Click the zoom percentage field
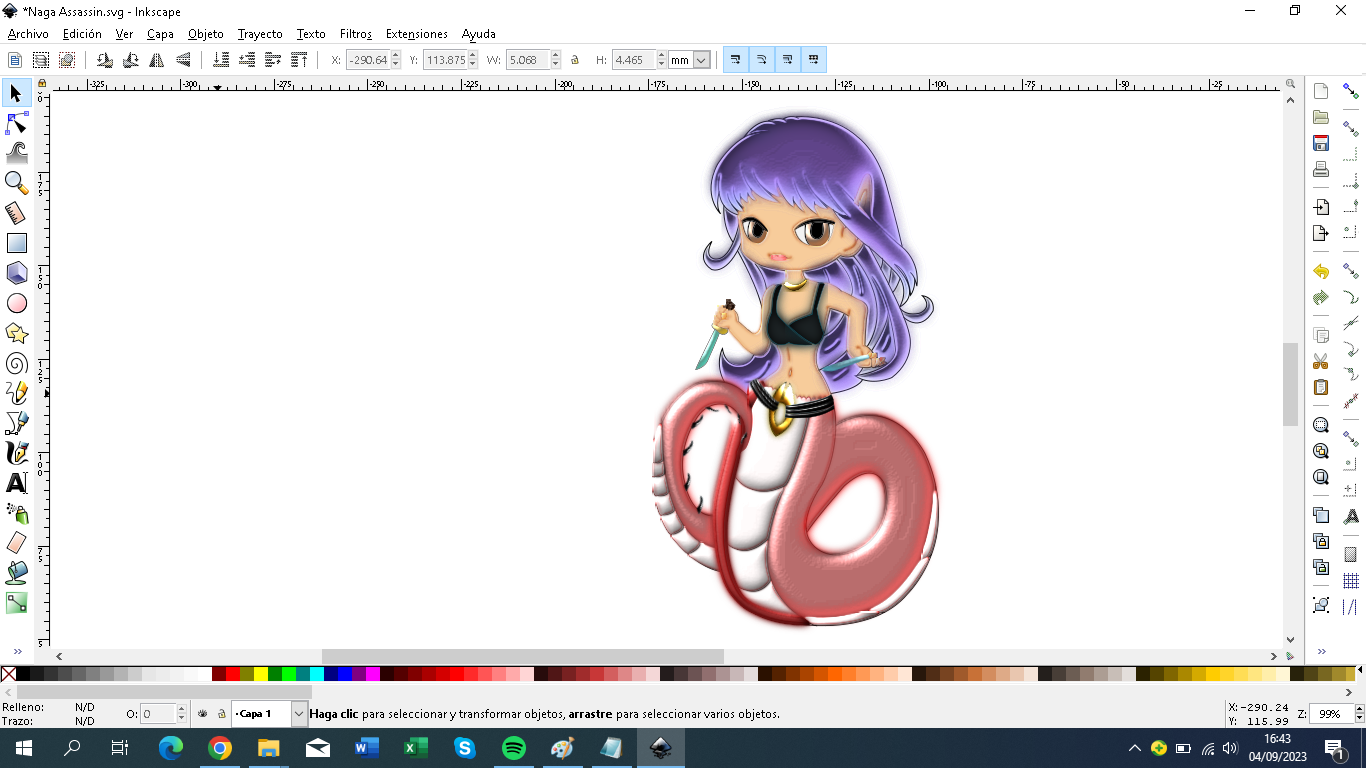Image resolution: width=1366 pixels, height=768 pixels. [x=1329, y=714]
